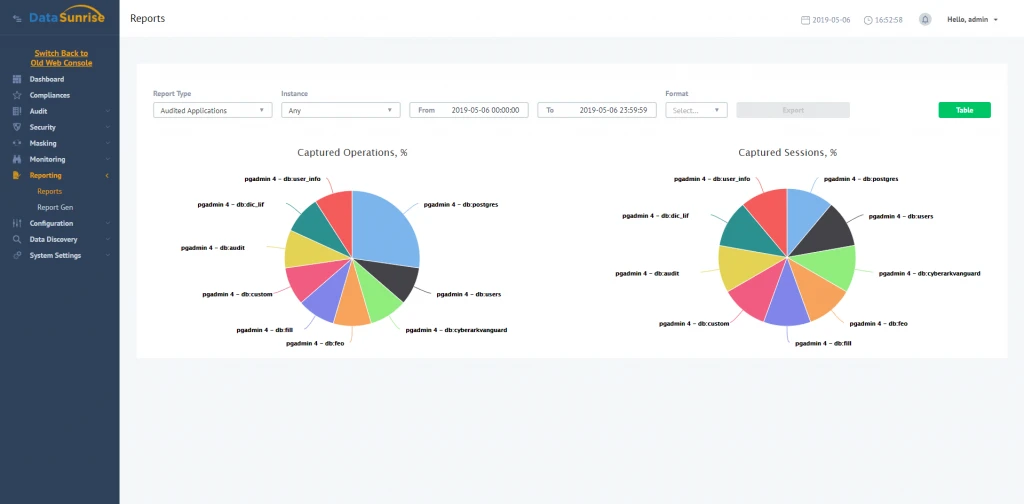The height and width of the screenshot is (504, 1024).
Task: Collapse sidebar using the menu toggle icon
Action: pyautogui.click(x=17, y=17)
